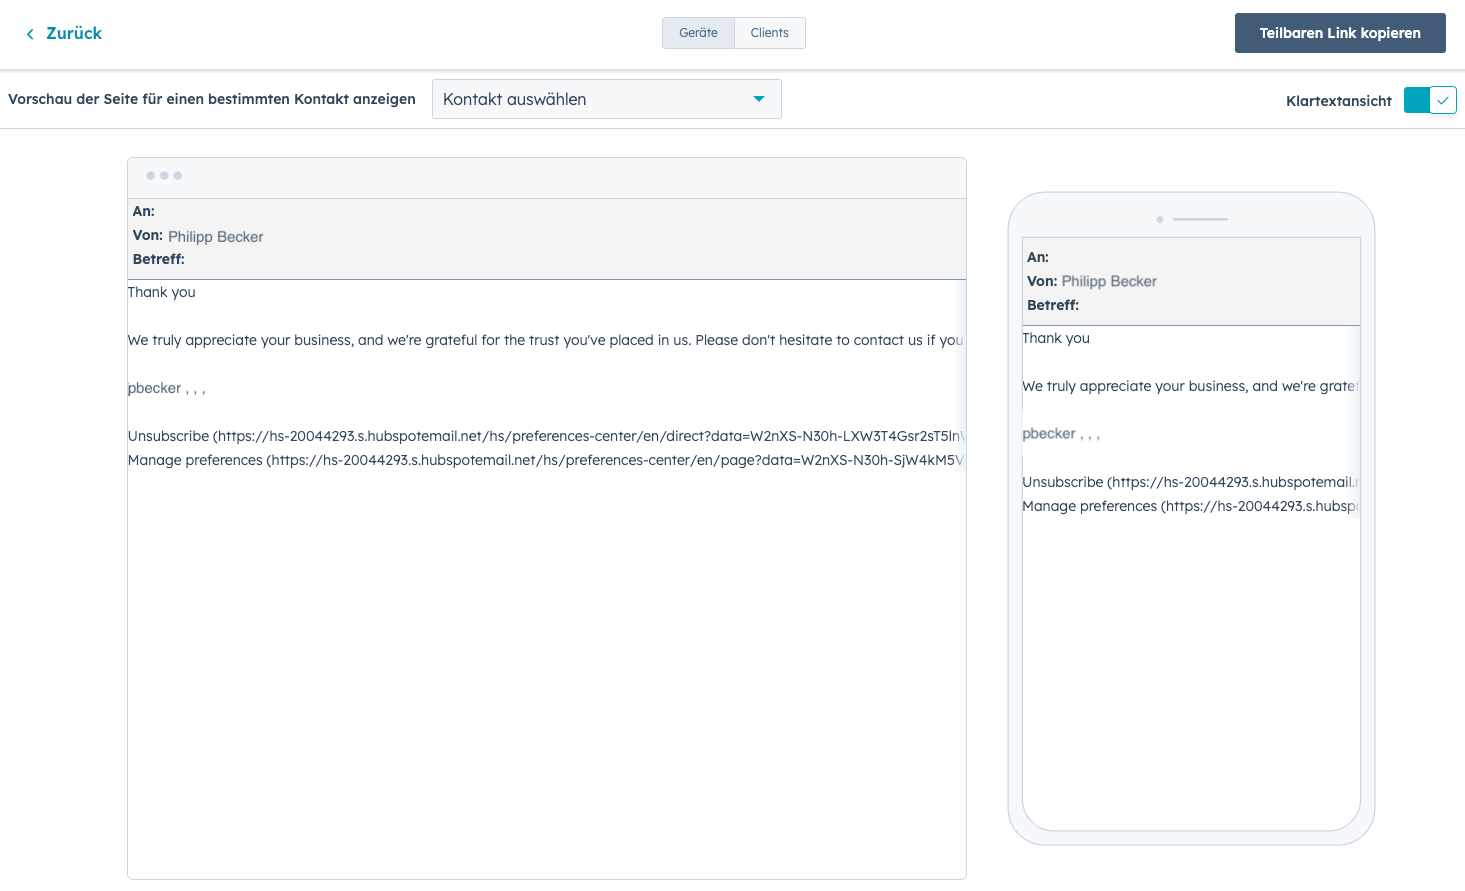Click the third dot on the browser preview window

[177, 175]
